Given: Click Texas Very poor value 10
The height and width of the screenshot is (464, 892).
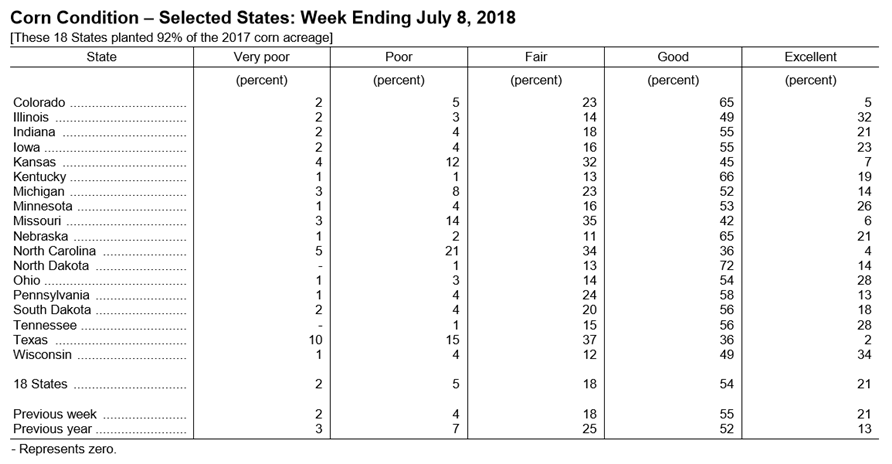Looking at the screenshot, I should [x=315, y=340].
